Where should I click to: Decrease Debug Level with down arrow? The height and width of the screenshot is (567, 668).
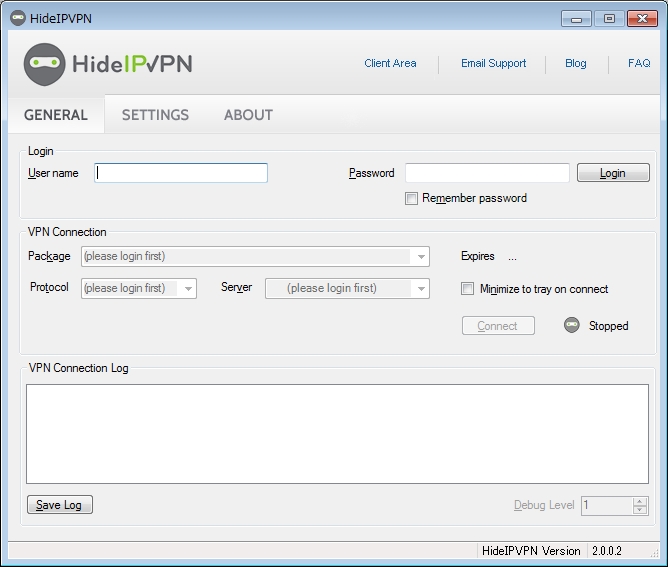point(639,509)
